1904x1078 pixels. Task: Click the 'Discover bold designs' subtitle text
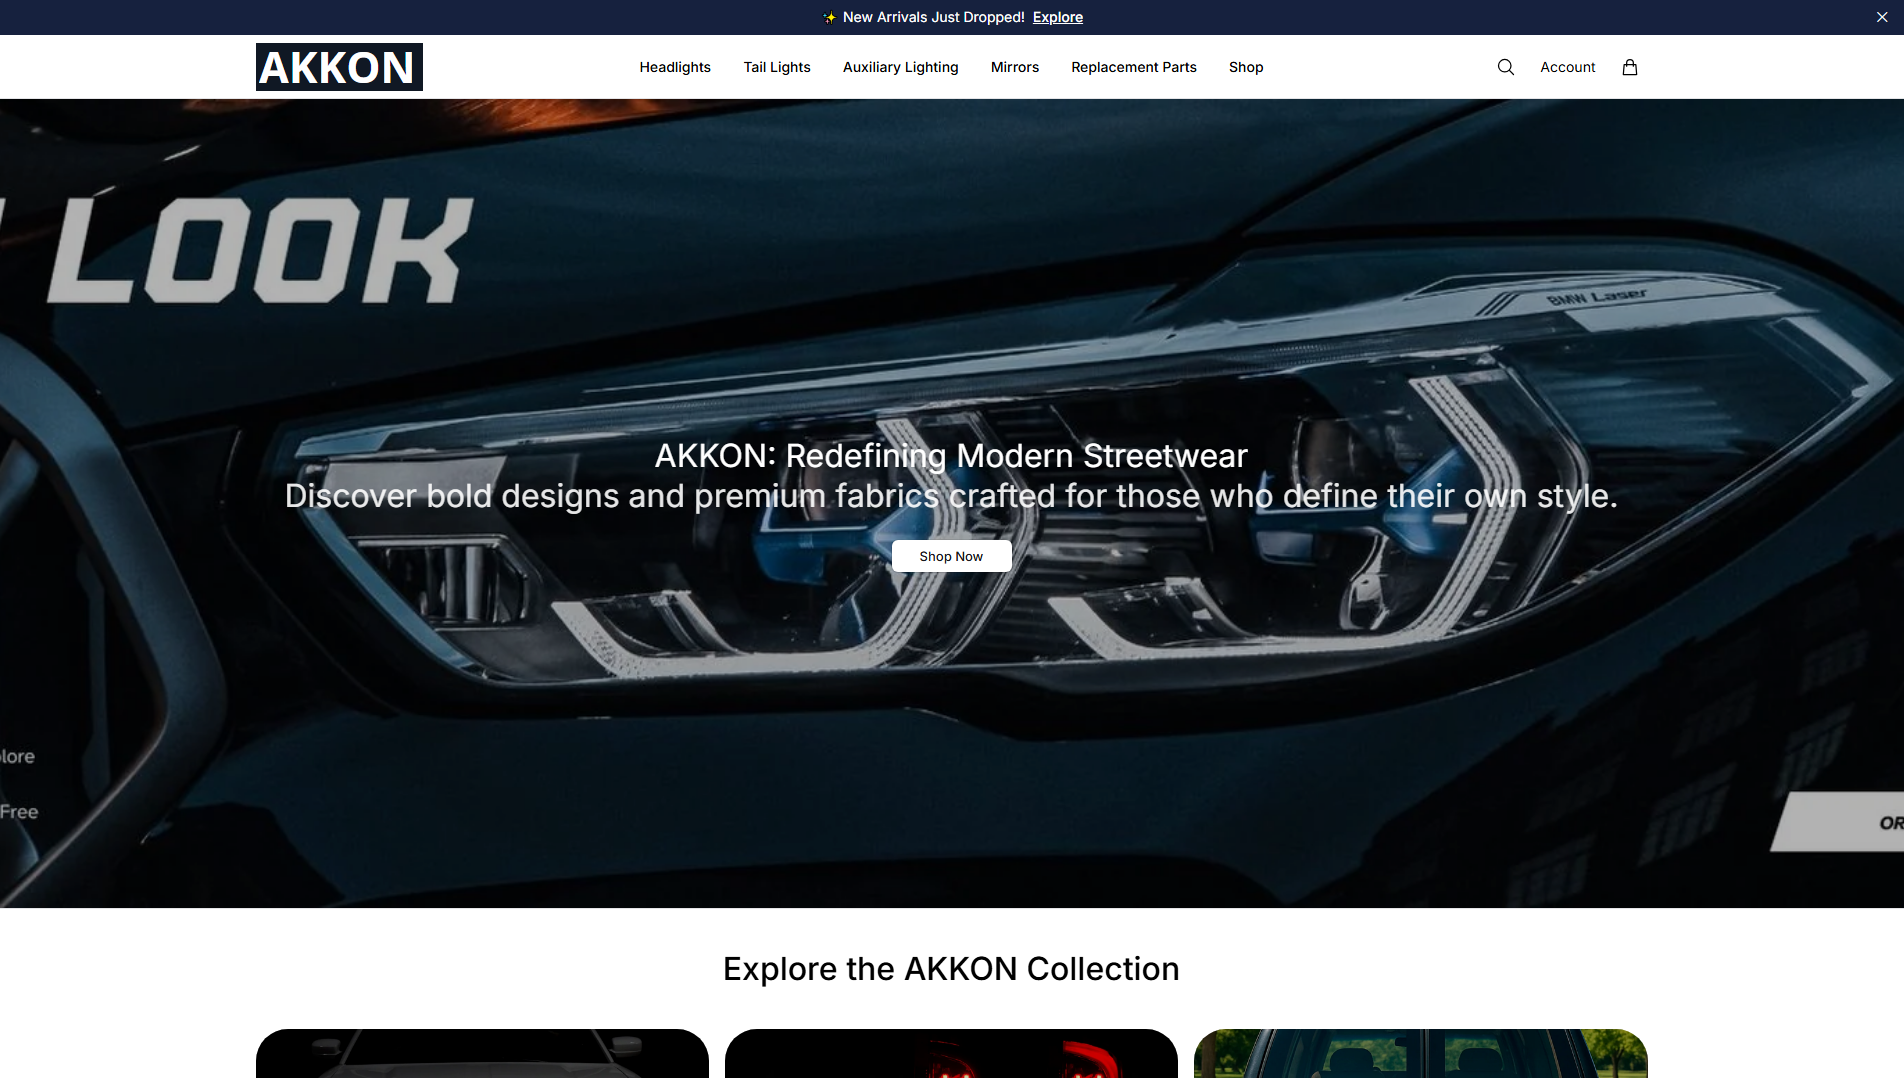951,496
